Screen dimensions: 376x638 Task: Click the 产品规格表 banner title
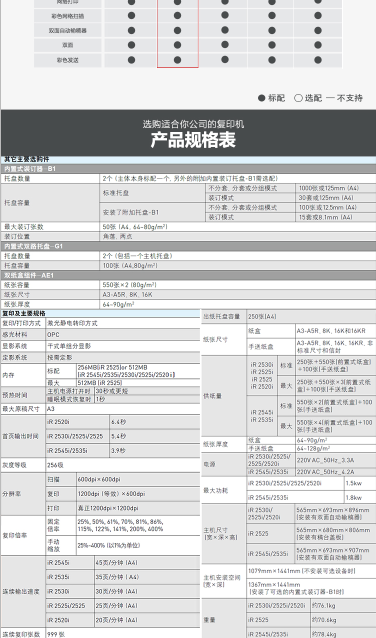193,140
